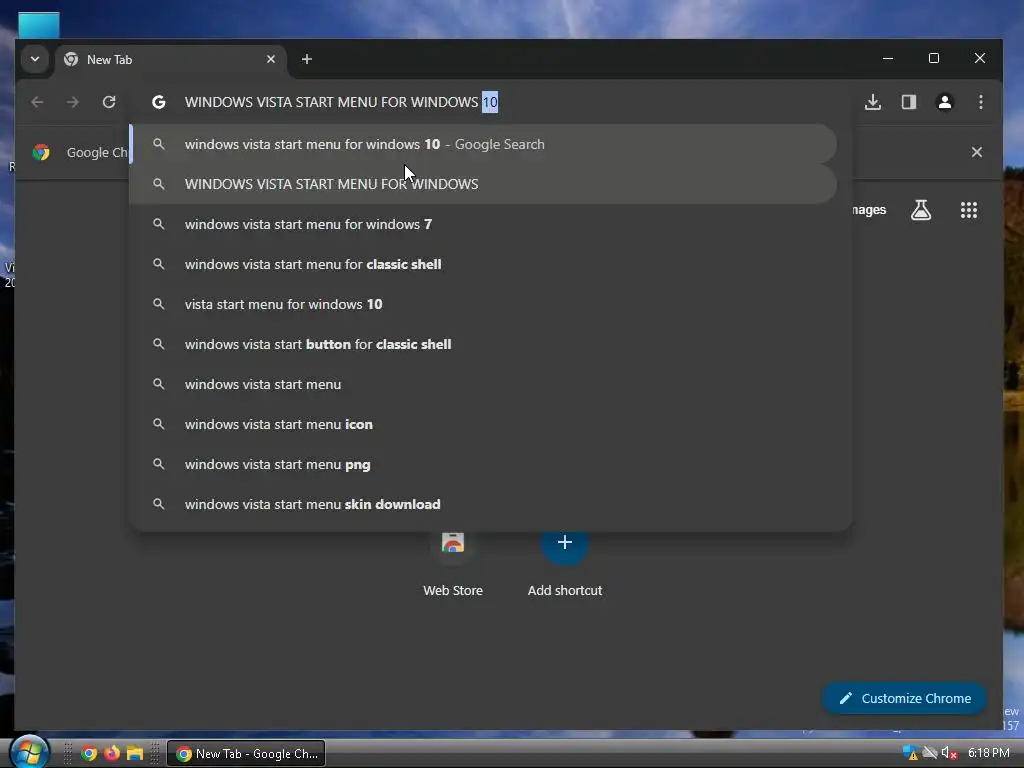Select suggestion 'windows vista start menu'
The image size is (1024, 768).
tap(483, 384)
